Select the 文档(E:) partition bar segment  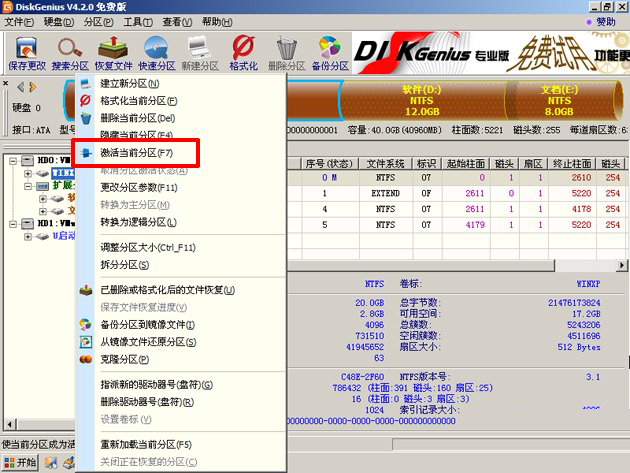(558, 100)
